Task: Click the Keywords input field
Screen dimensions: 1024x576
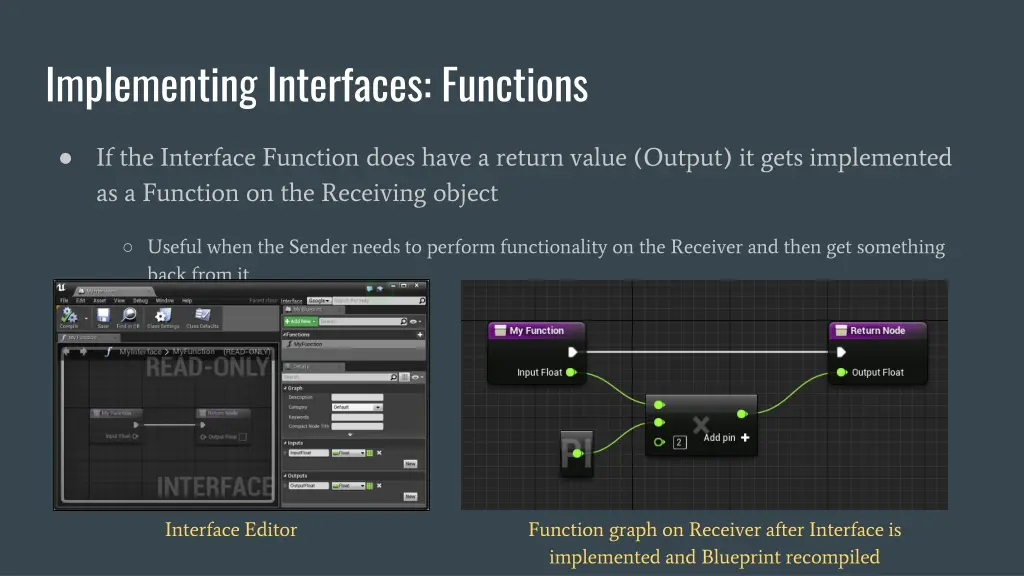Action: [x=357, y=417]
